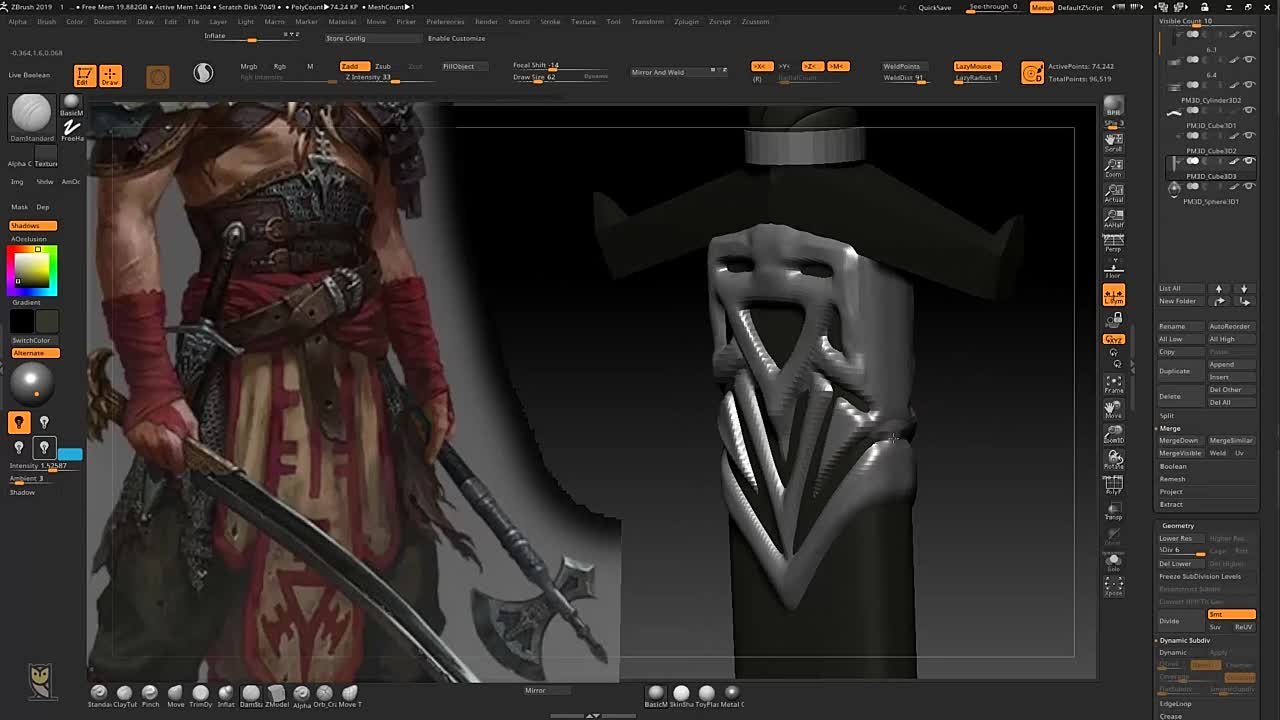Collapse the Merge section
The width and height of the screenshot is (1280, 720).
(x=1170, y=428)
